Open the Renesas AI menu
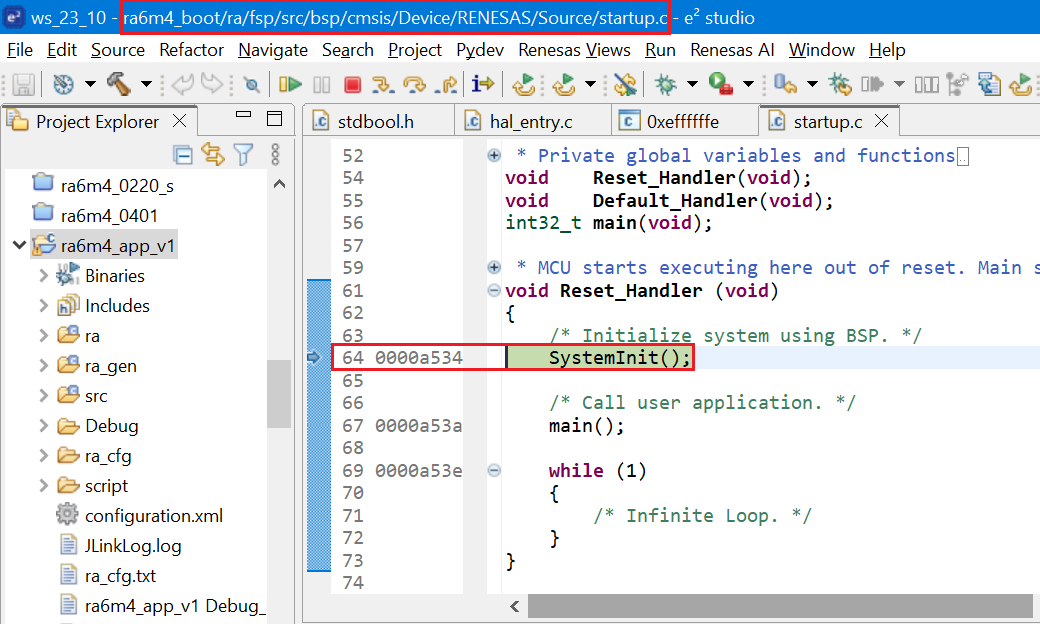The height and width of the screenshot is (624, 1040). tap(732, 50)
